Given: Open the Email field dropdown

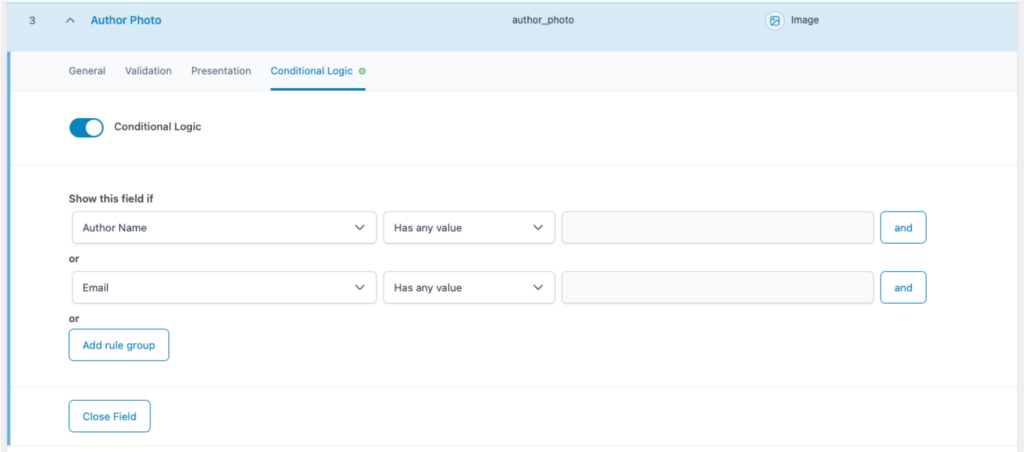Looking at the screenshot, I should 224,287.
